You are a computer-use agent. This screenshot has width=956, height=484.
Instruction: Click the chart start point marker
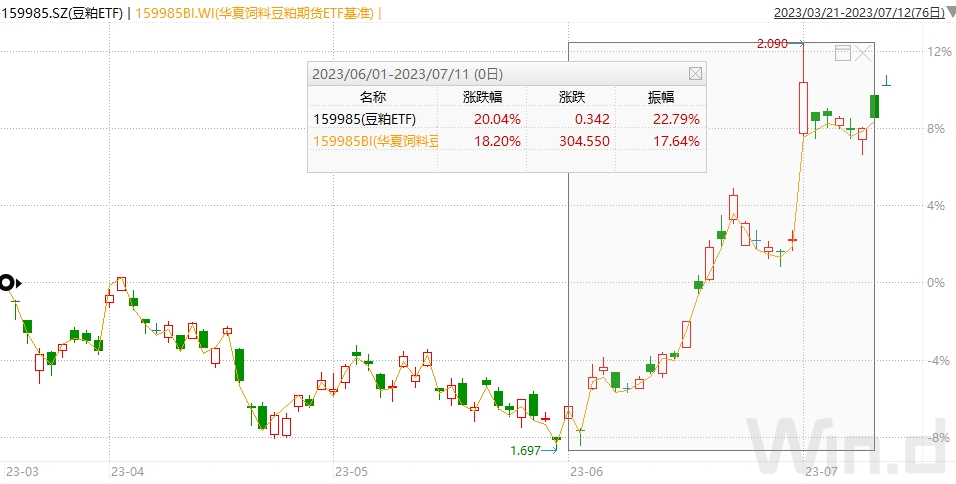pos(9,283)
